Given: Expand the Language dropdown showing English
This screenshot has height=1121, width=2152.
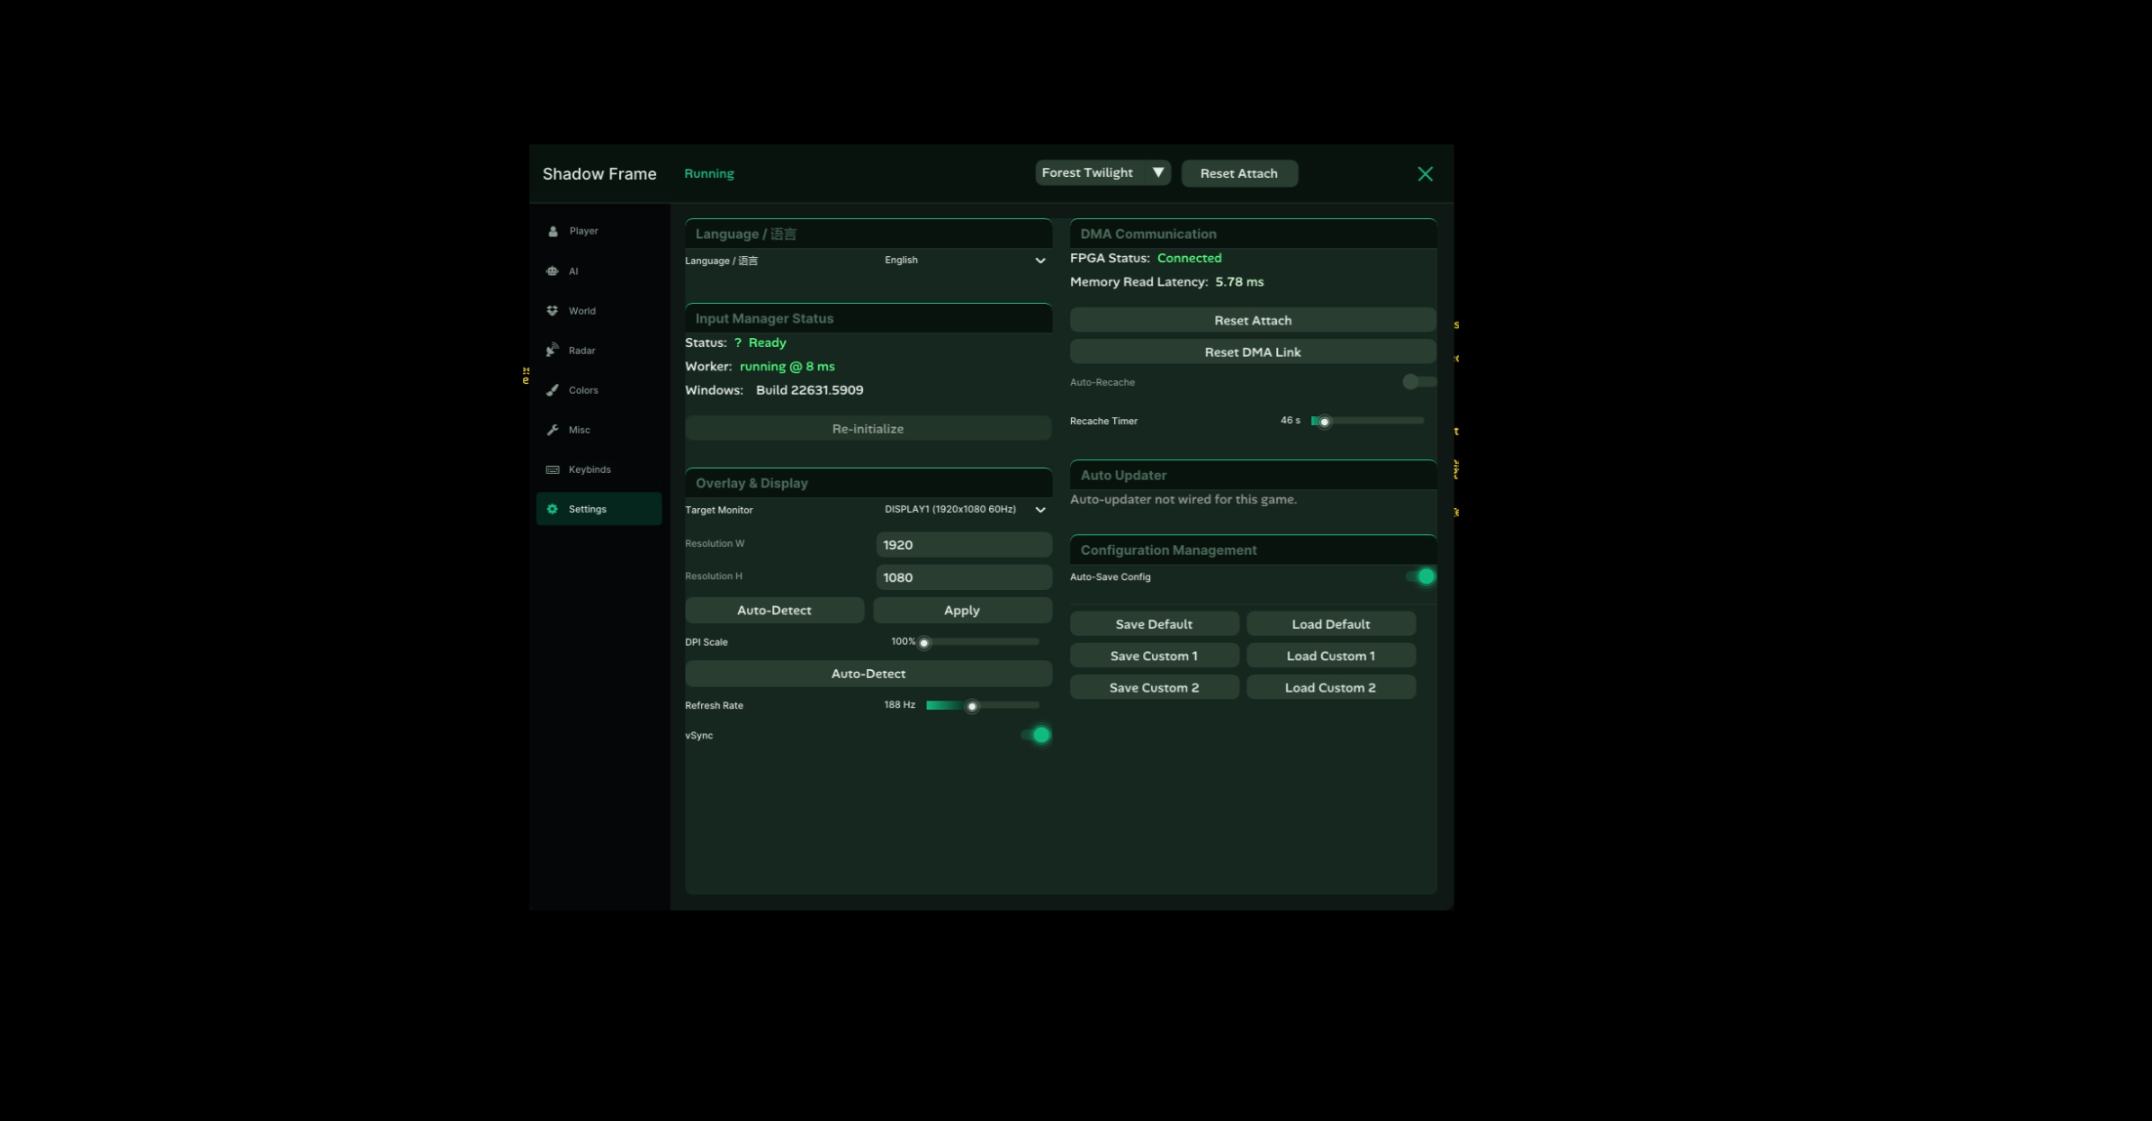Looking at the screenshot, I should (x=964, y=260).
